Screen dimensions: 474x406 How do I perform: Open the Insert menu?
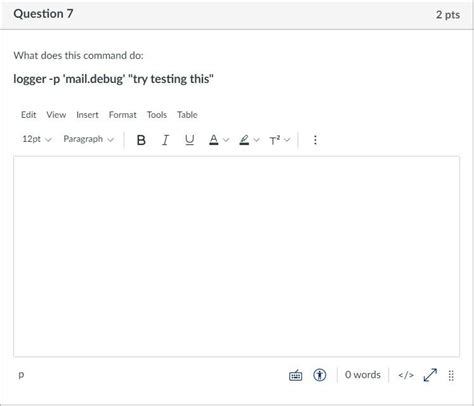click(x=87, y=115)
